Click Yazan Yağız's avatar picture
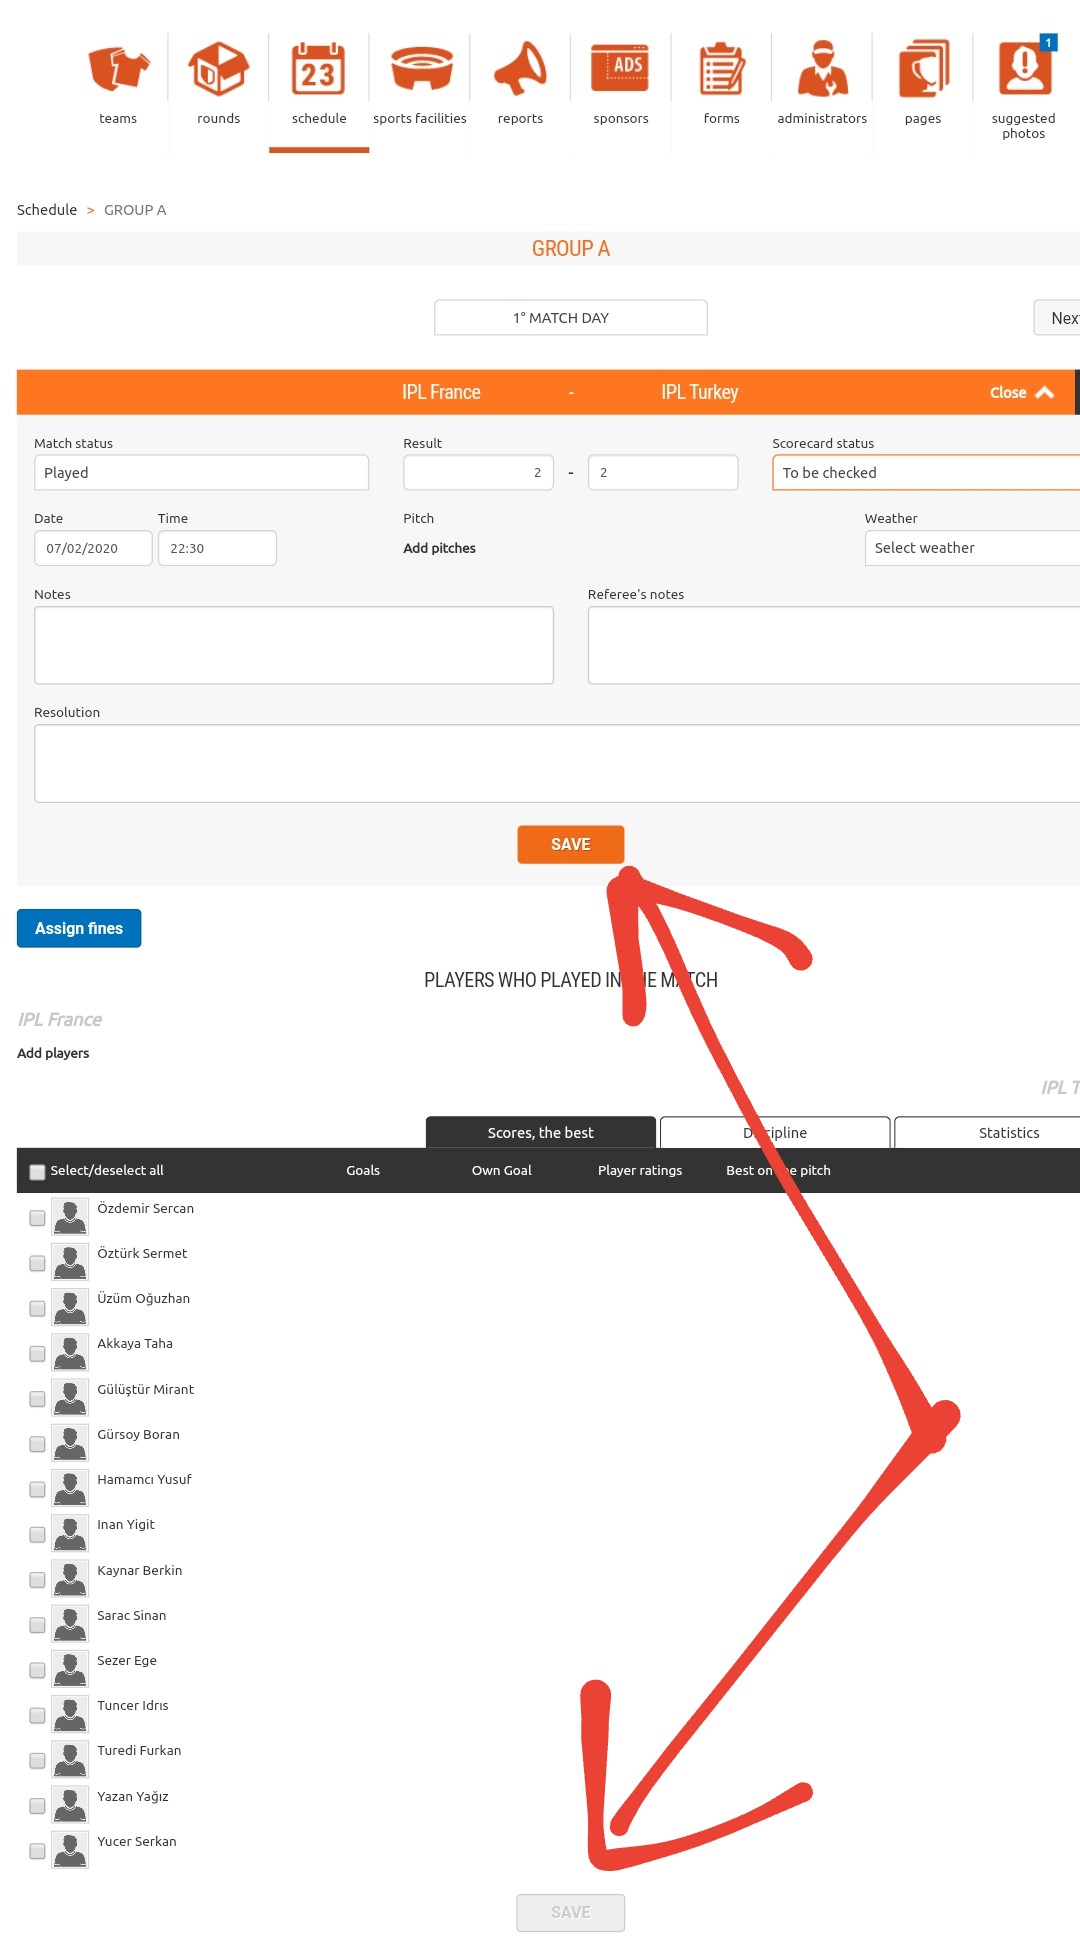The image size is (1080, 1953). (x=70, y=1806)
